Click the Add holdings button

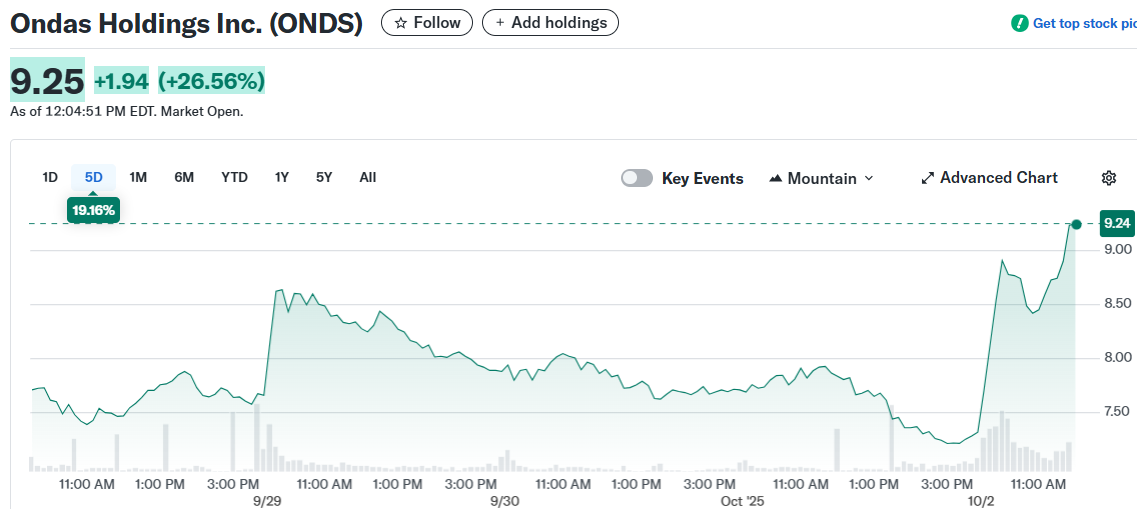[x=550, y=23]
